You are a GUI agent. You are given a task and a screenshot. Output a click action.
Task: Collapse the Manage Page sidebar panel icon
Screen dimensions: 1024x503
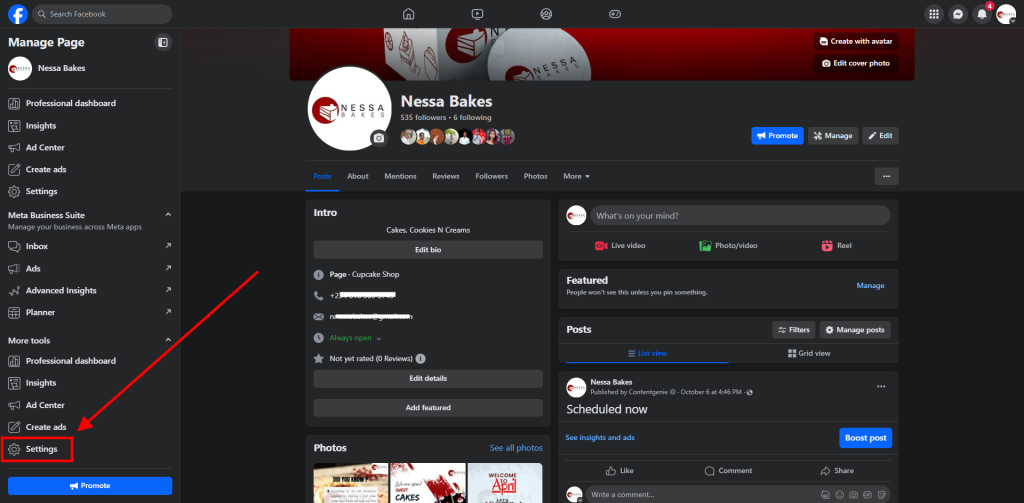point(163,42)
